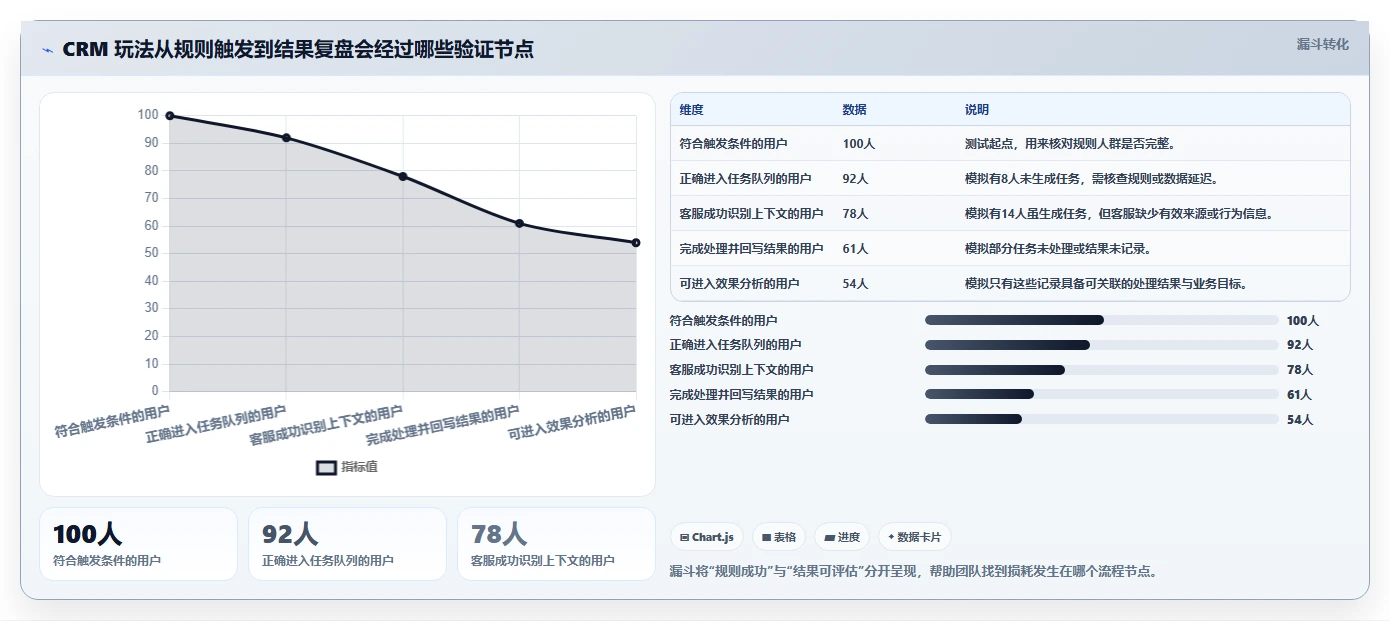
Task: Click progress label 正确进入任务队列的用户
Action: pos(735,345)
